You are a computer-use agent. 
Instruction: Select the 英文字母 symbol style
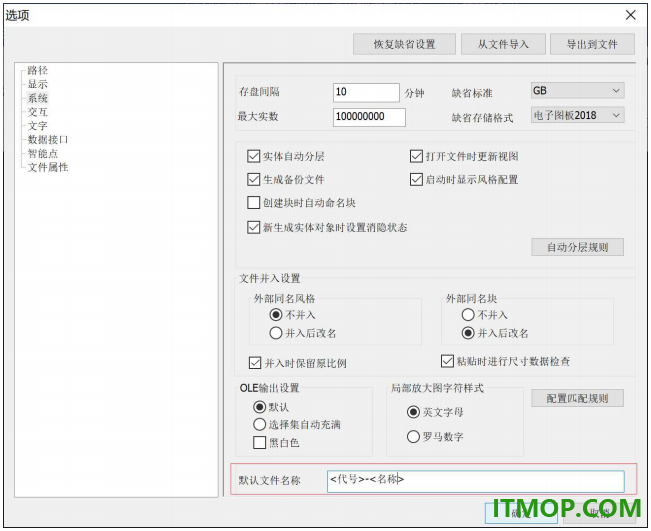click(413, 412)
